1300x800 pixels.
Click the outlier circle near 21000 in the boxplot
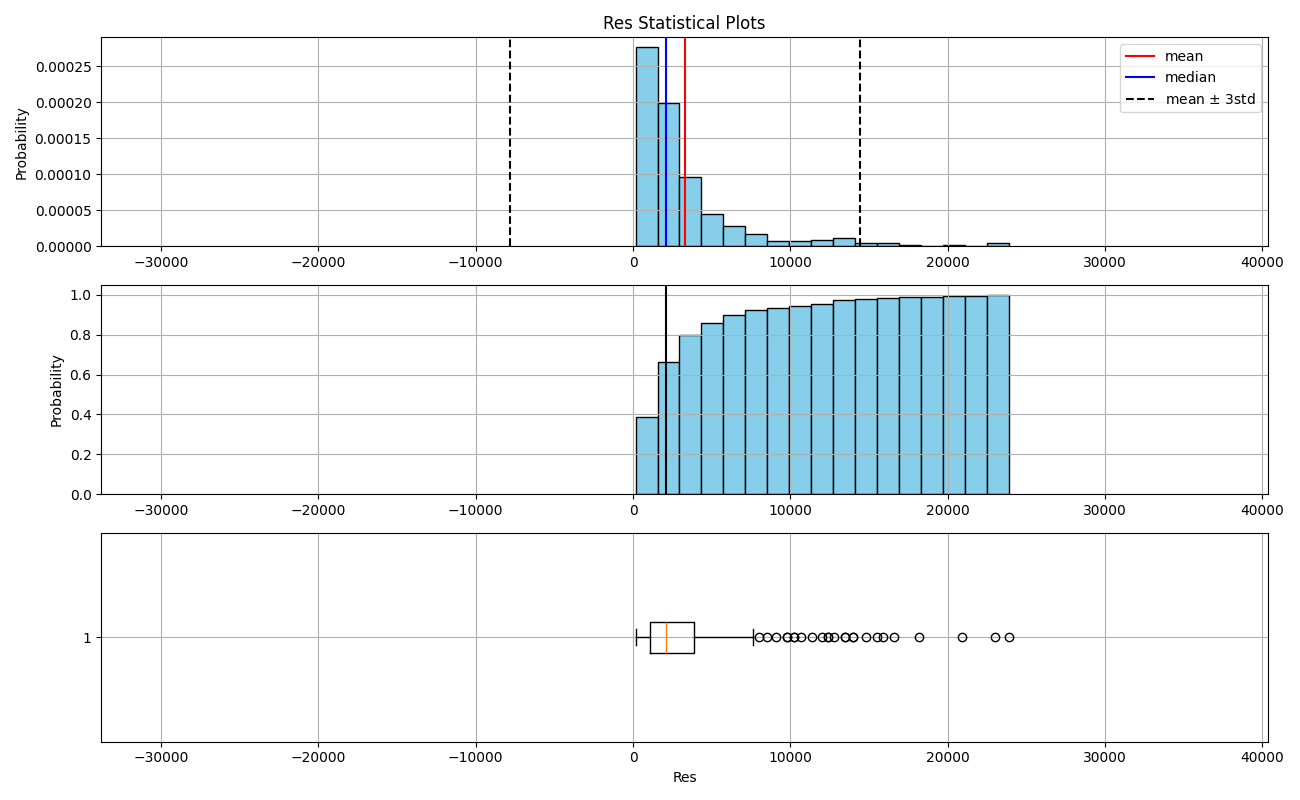pos(962,637)
